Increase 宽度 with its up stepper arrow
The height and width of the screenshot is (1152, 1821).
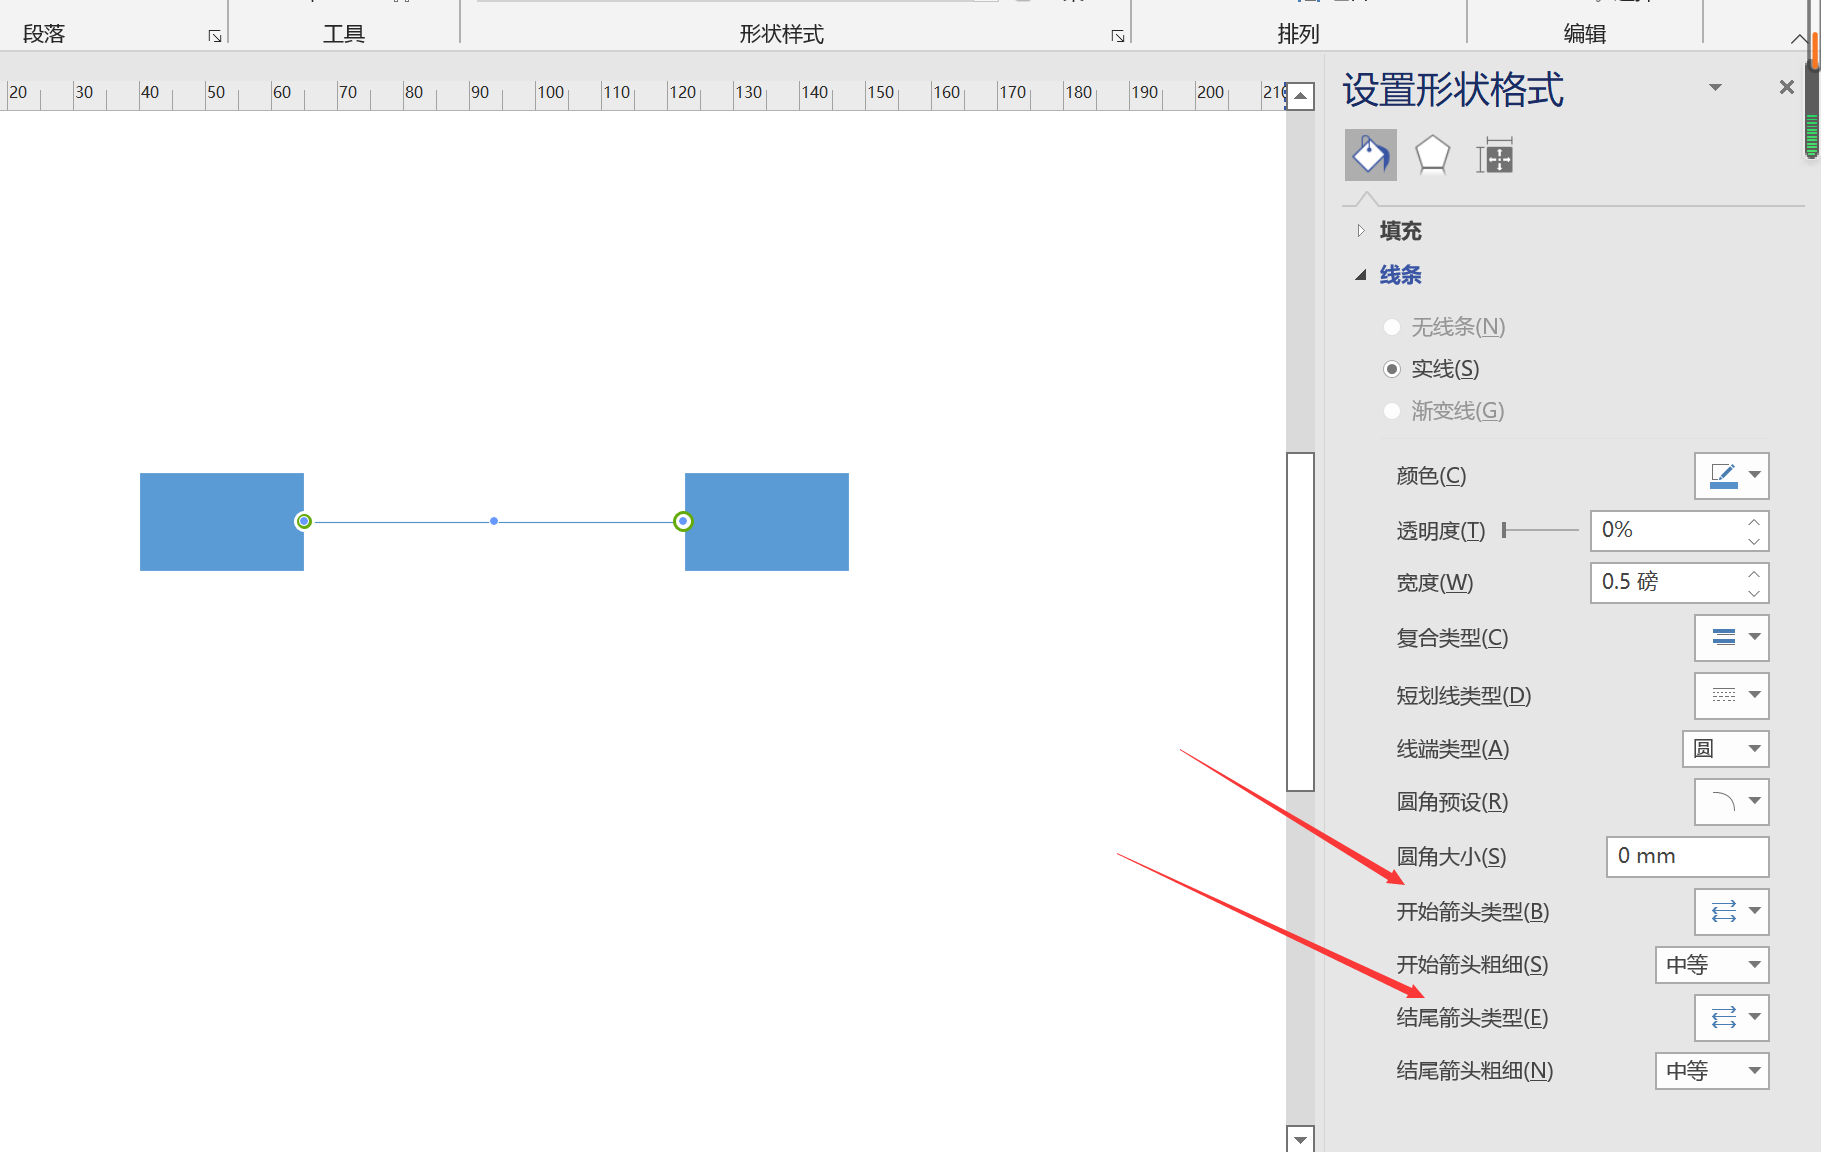click(1752, 574)
